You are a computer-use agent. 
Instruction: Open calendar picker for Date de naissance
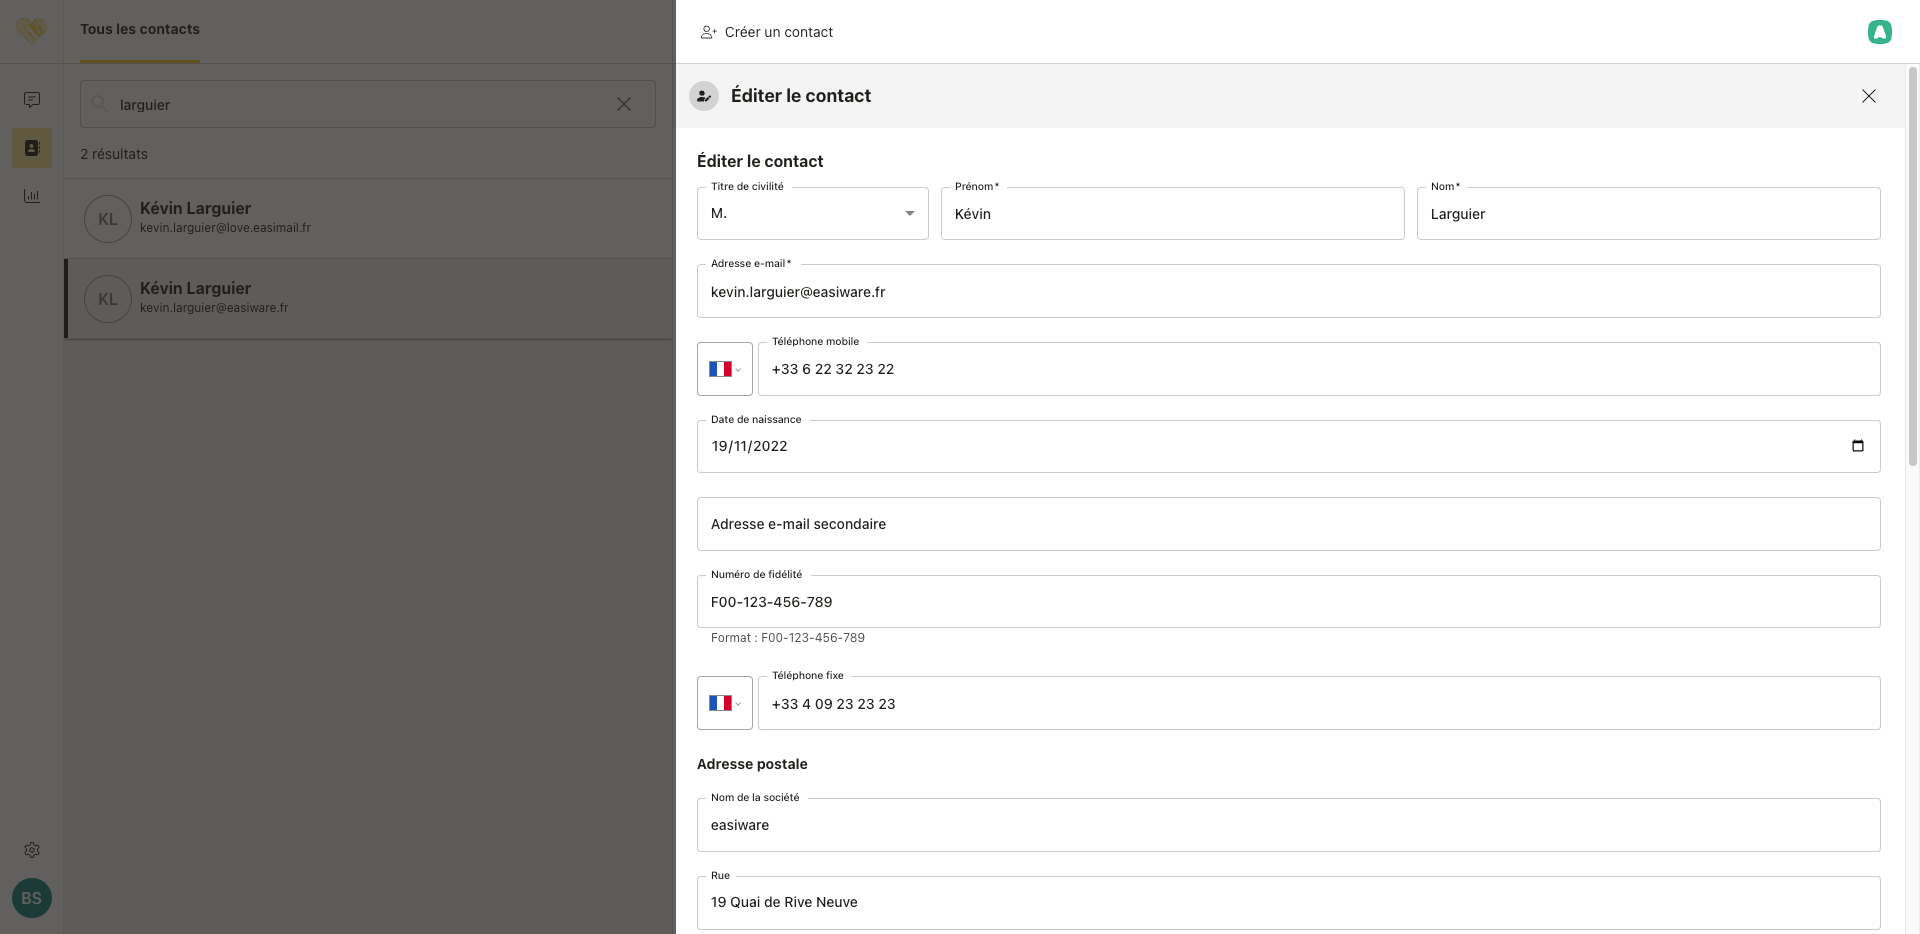point(1857,446)
